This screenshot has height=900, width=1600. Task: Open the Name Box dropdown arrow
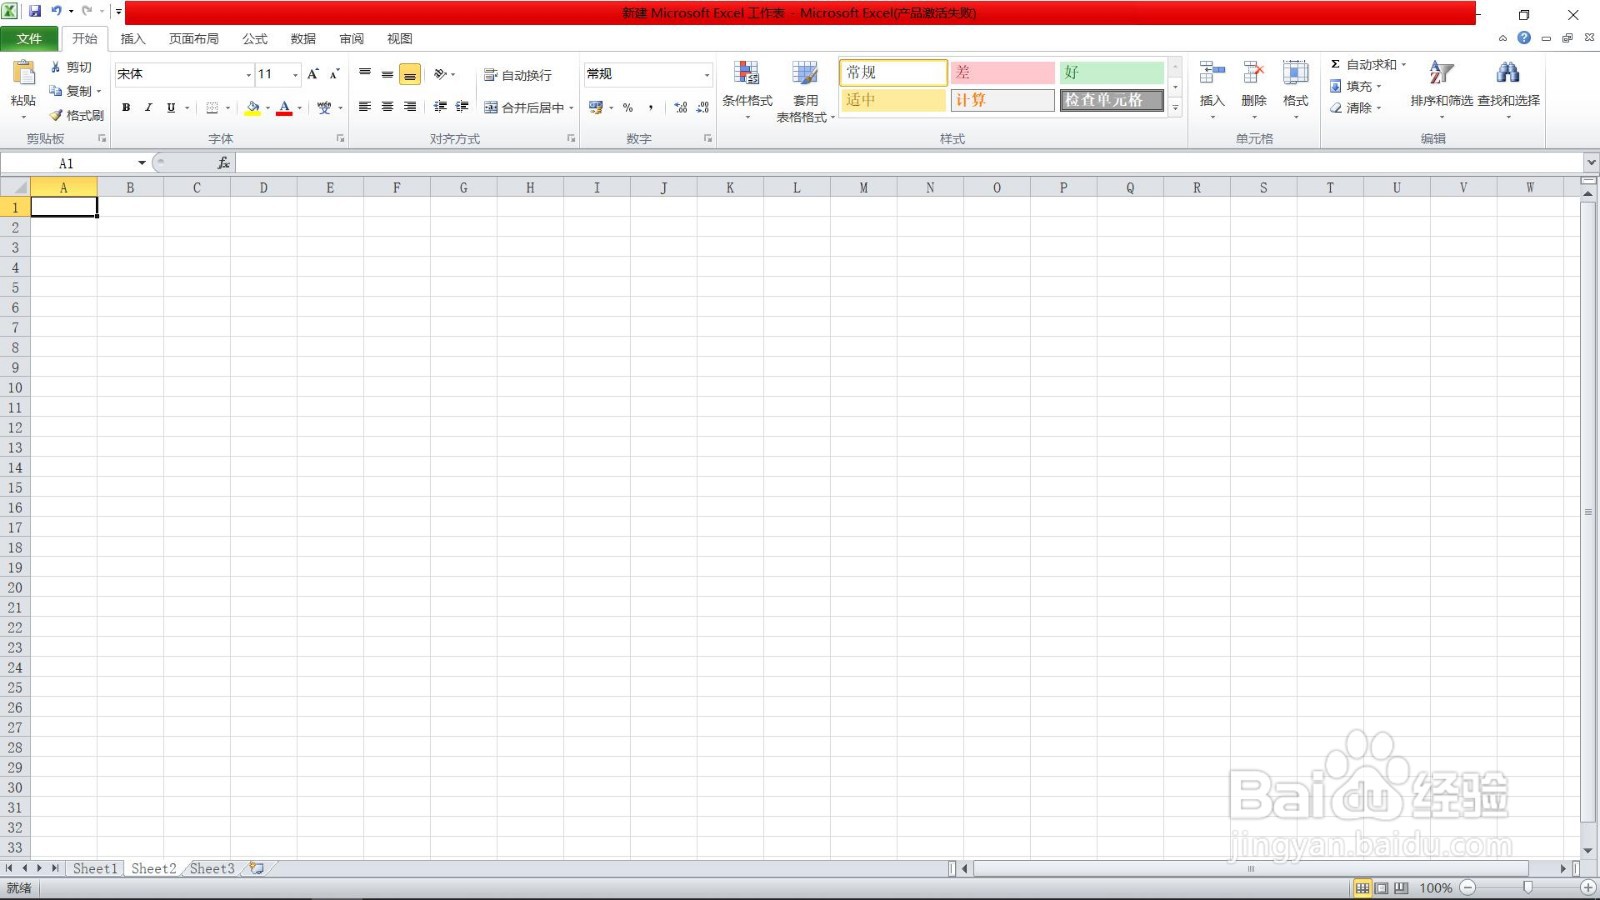point(142,163)
